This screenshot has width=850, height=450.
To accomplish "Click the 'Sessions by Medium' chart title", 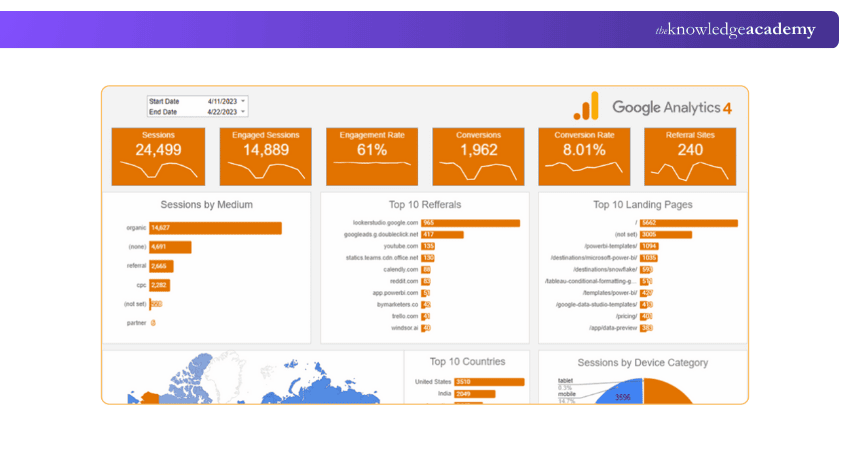I will (207, 204).
